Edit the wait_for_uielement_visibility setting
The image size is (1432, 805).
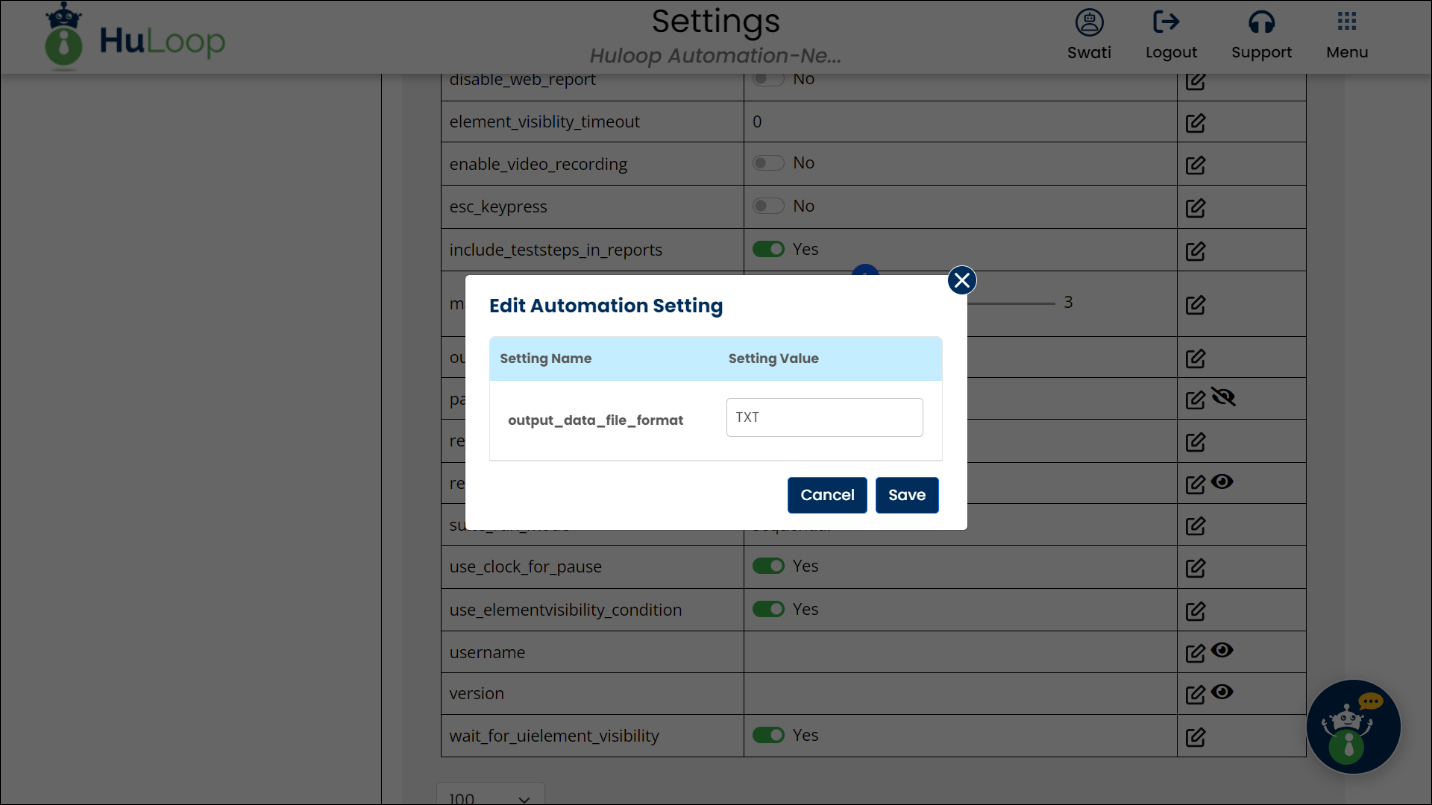[1195, 737]
